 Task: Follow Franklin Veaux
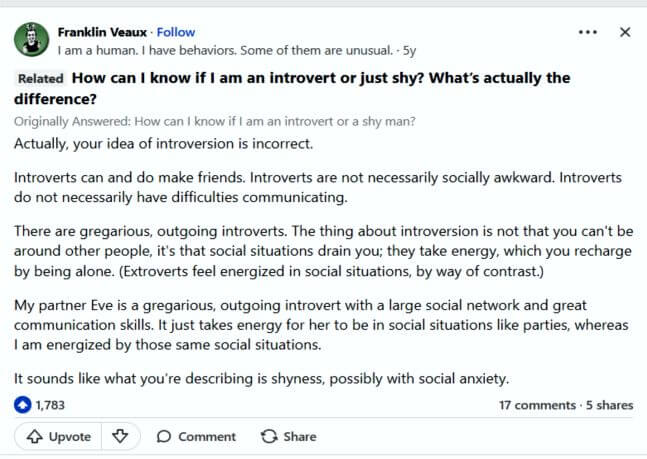tap(176, 32)
